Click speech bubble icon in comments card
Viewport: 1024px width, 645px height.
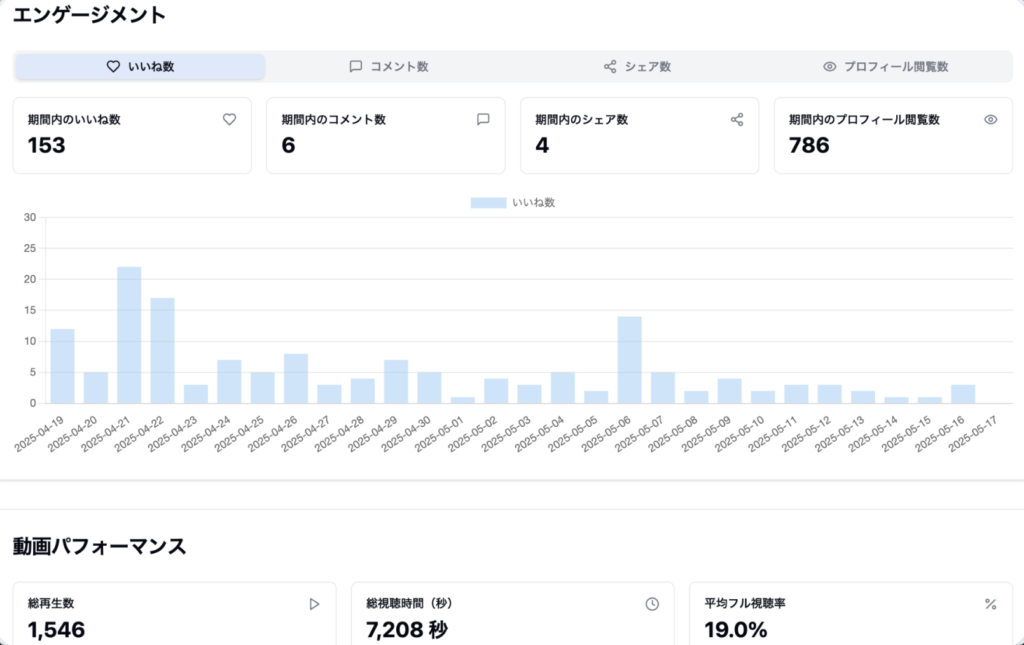click(x=483, y=119)
